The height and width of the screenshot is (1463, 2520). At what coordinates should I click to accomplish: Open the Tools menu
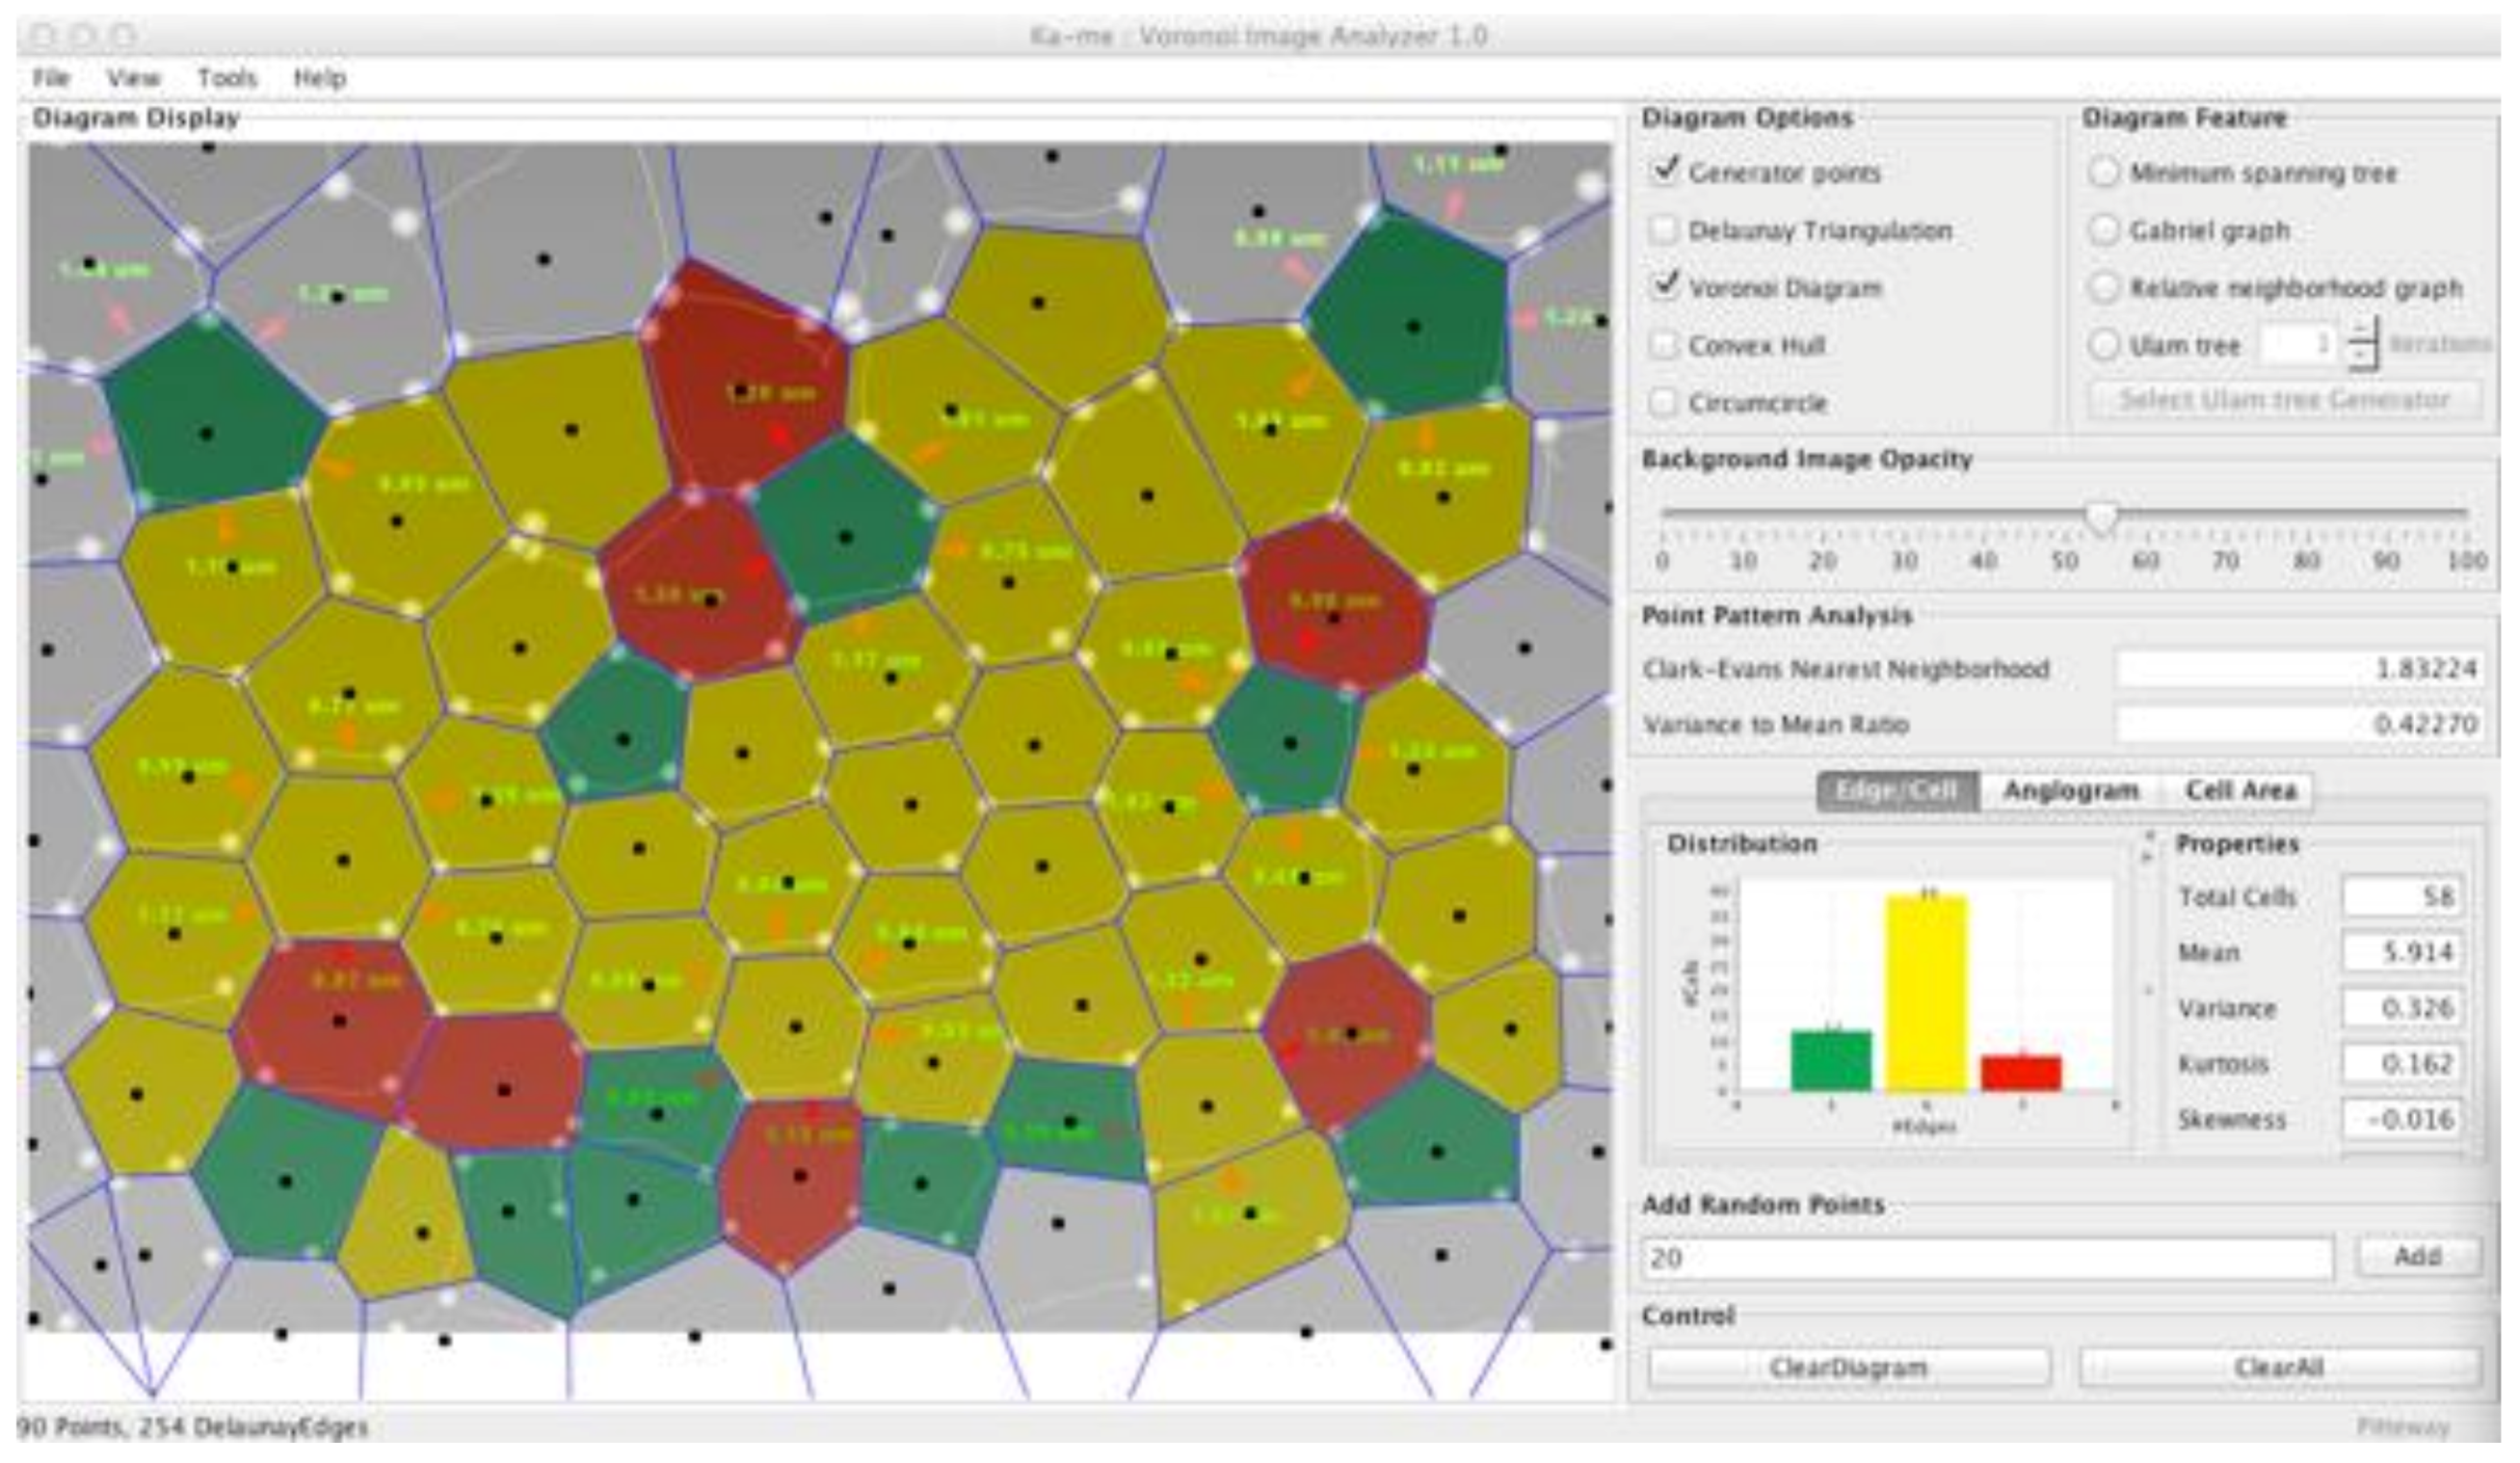click(227, 78)
